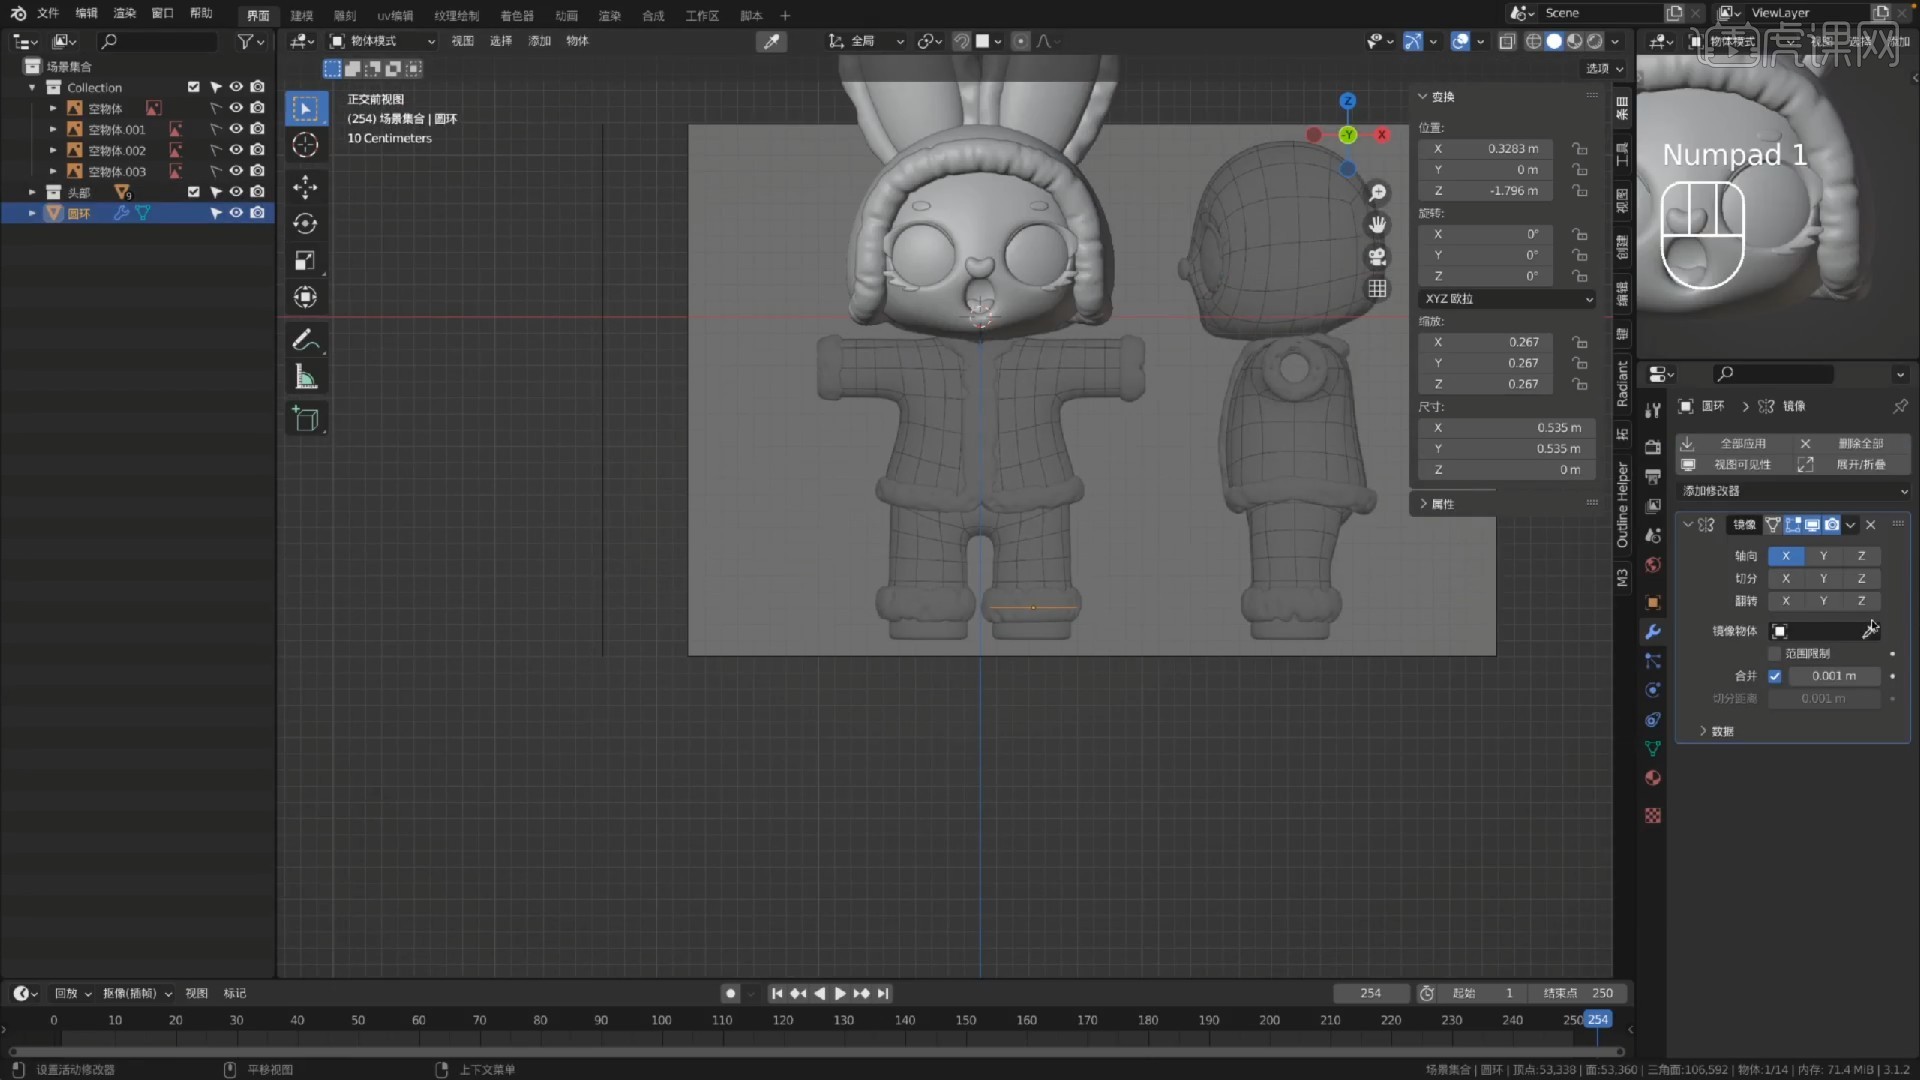Click the eyedropper icon in viewport header
The image size is (1920, 1080).
point(771,41)
